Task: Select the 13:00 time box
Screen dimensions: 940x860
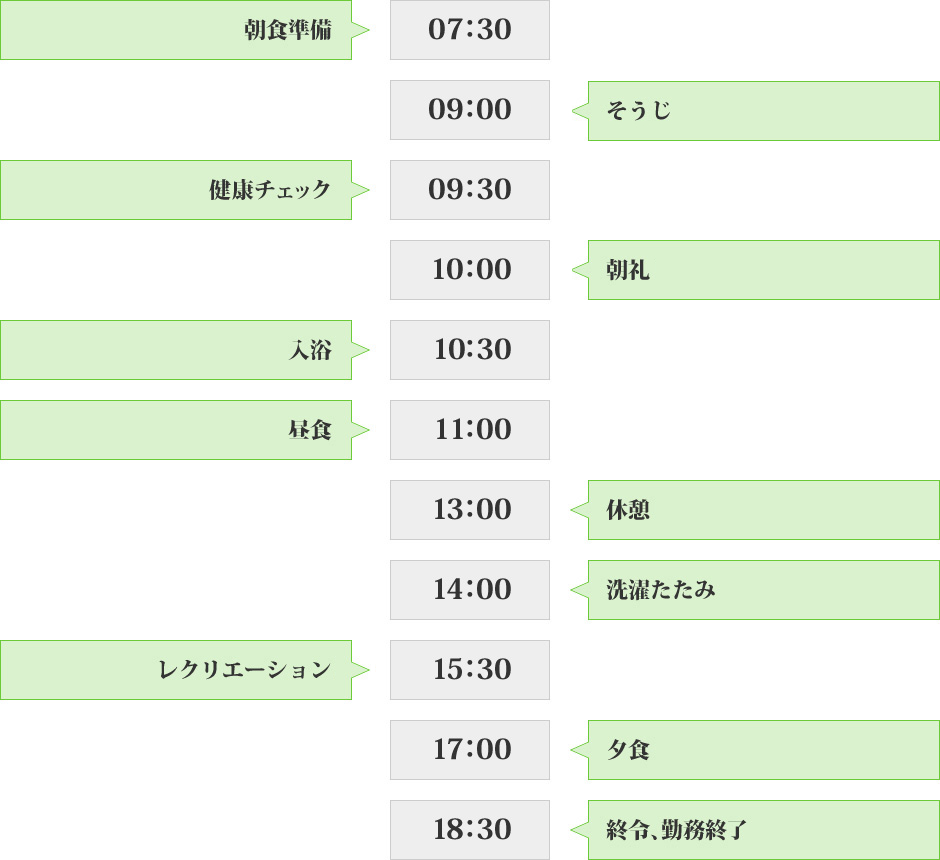Action: pyautogui.click(x=469, y=510)
